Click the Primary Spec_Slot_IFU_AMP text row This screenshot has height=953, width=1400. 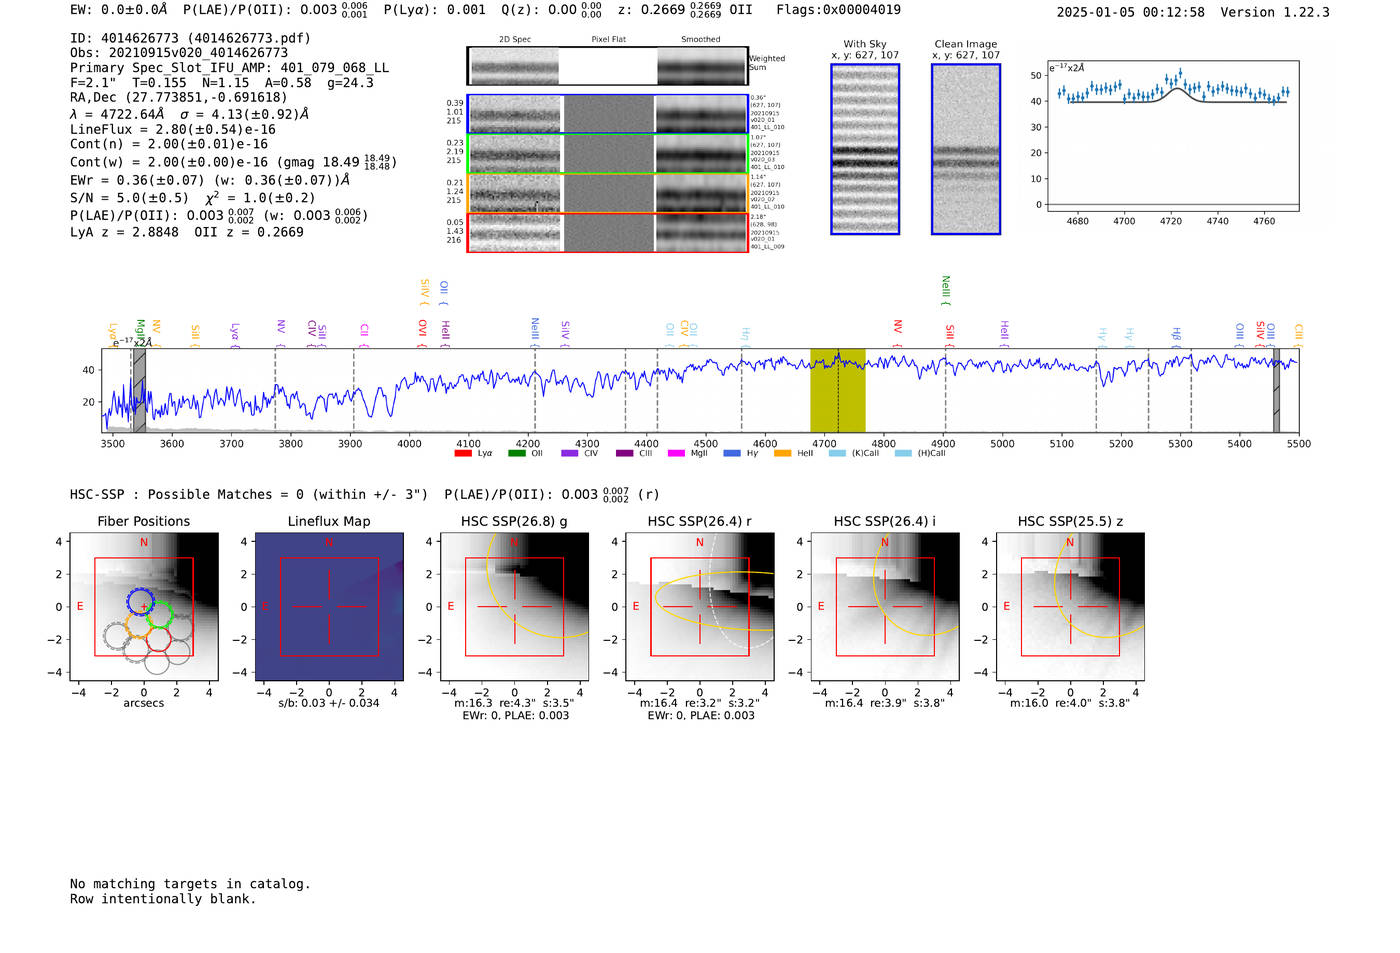[230, 68]
